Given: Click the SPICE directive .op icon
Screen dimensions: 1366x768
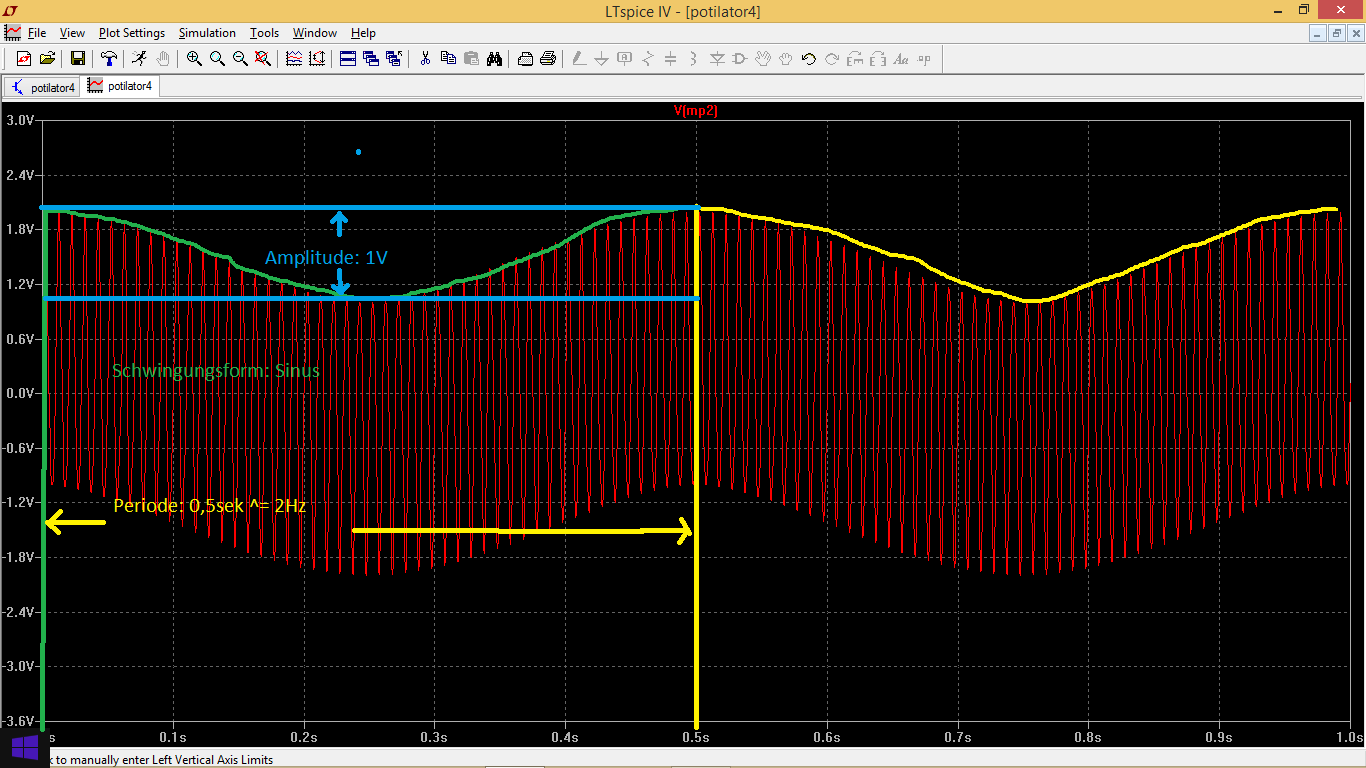Looking at the screenshot, I should 924,59.
